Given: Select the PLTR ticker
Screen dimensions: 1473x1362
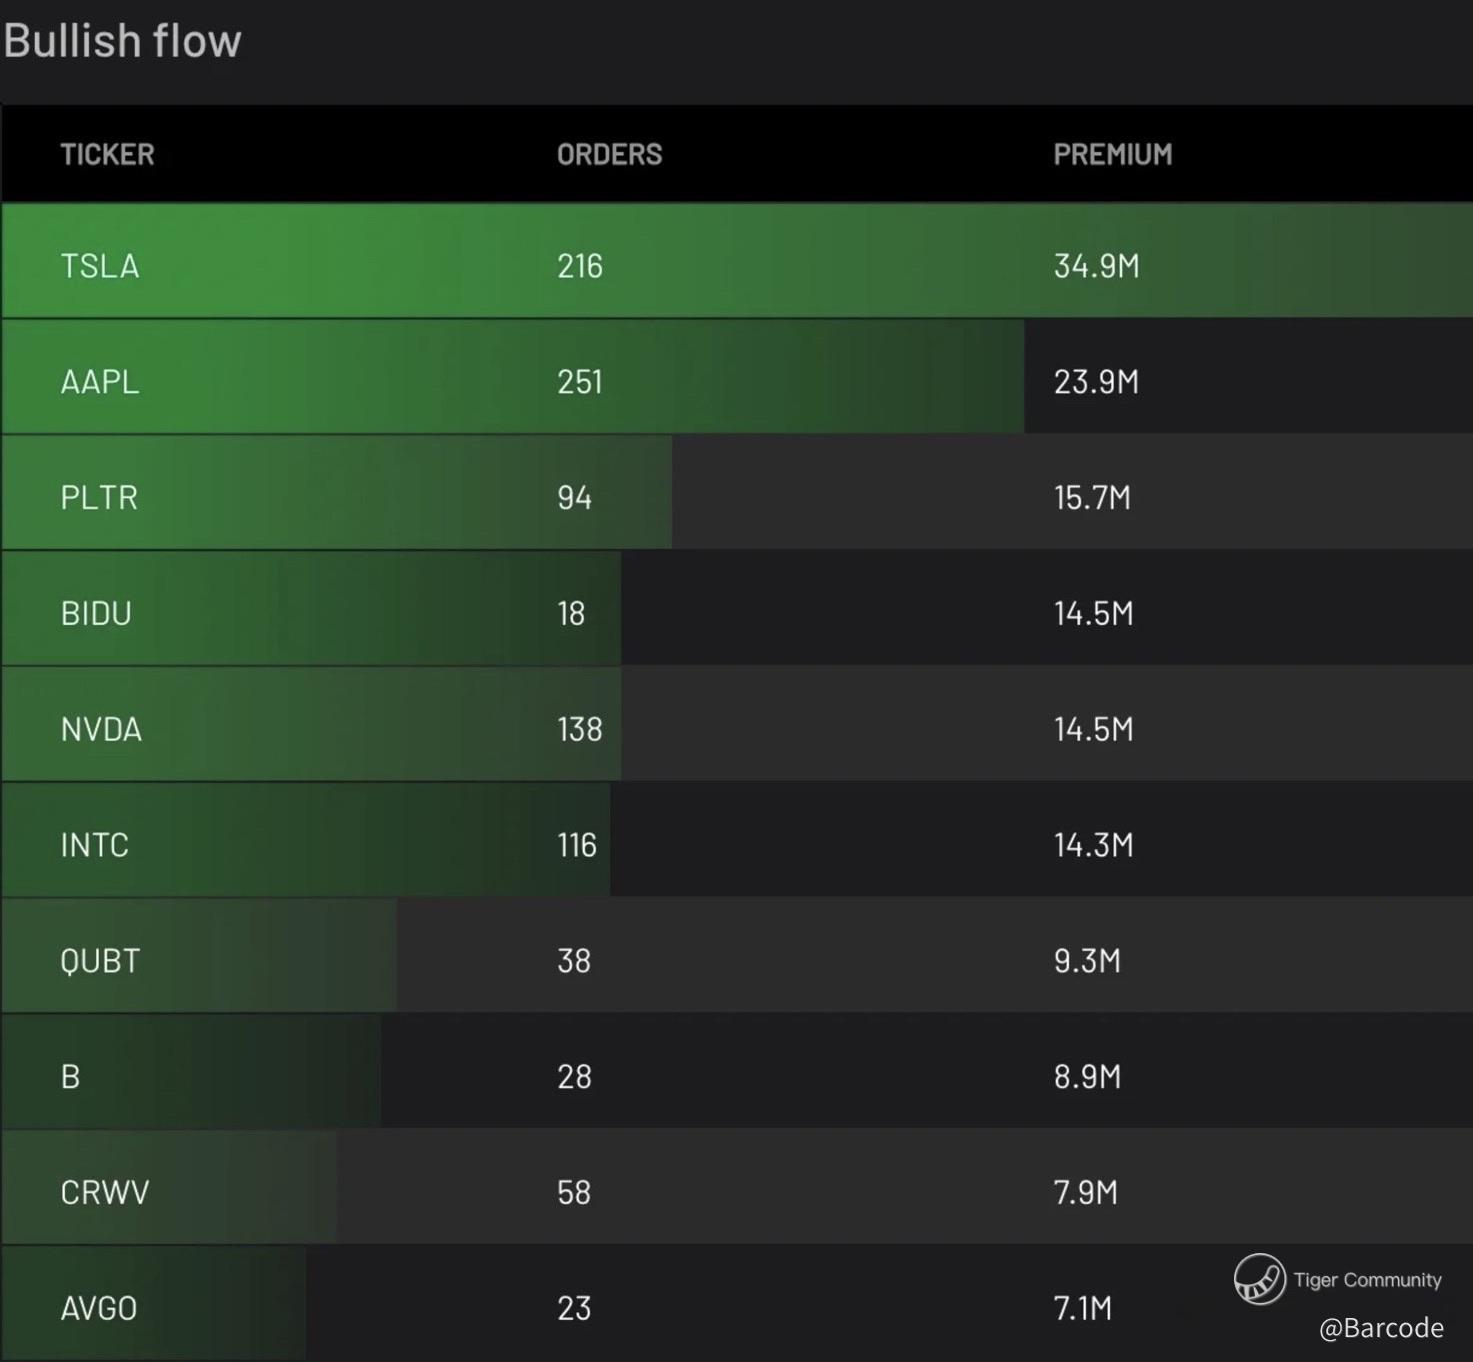Looking at the screenshot, I should (x=98, y=498).
